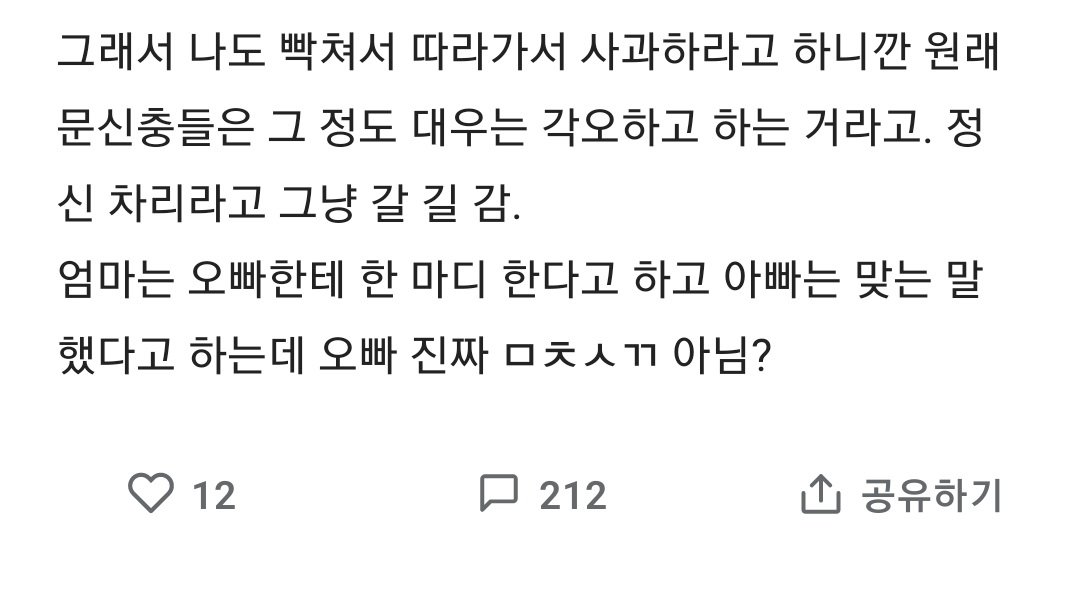
Task: Click the first text line starting 그래서 나도
Action: click(522, 50)
